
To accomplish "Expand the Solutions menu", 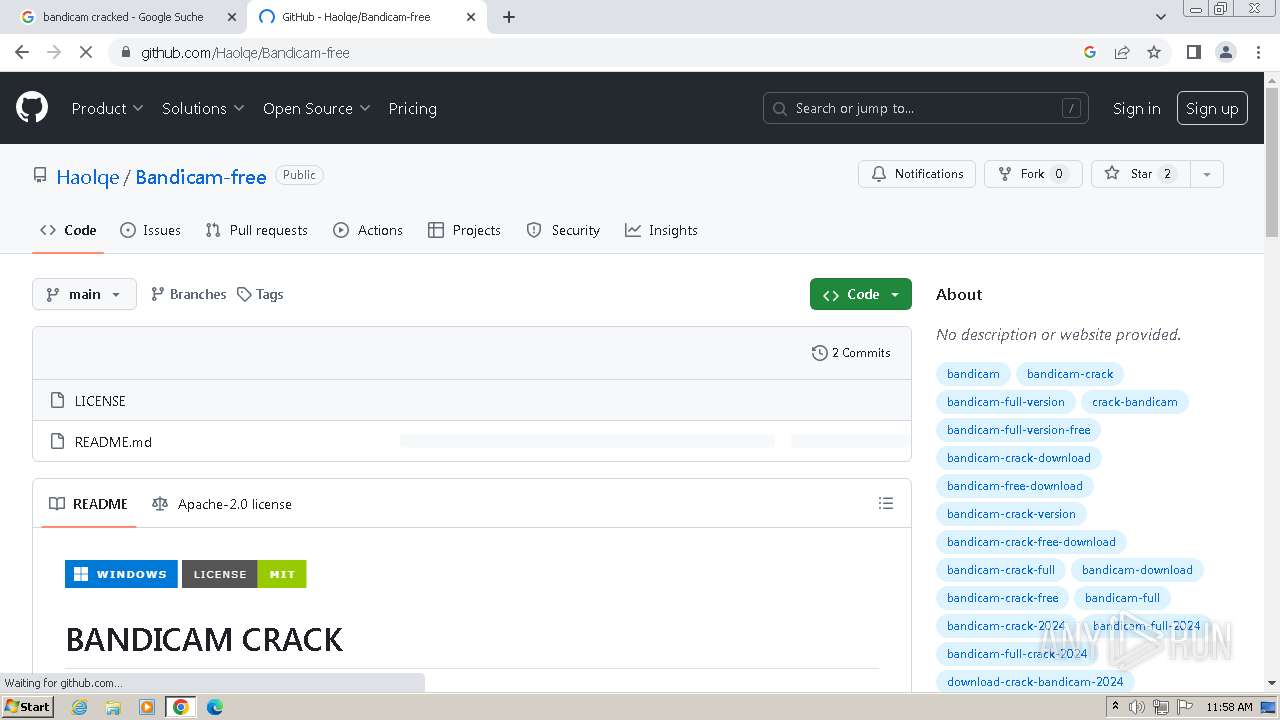I will point(203,108).
